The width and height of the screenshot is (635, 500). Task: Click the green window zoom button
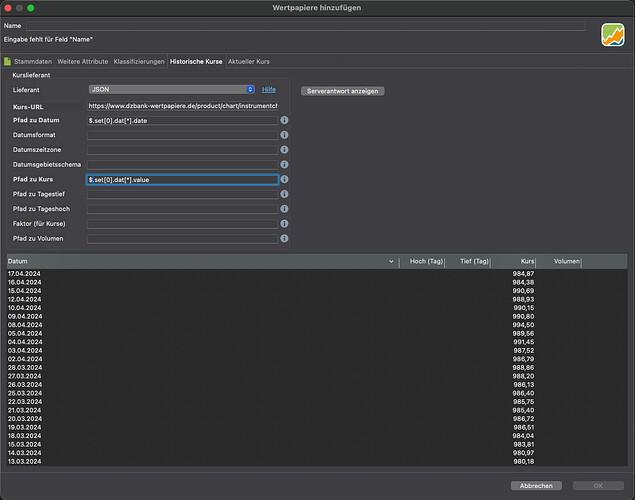pyautogui.click(x=31, y=8)
